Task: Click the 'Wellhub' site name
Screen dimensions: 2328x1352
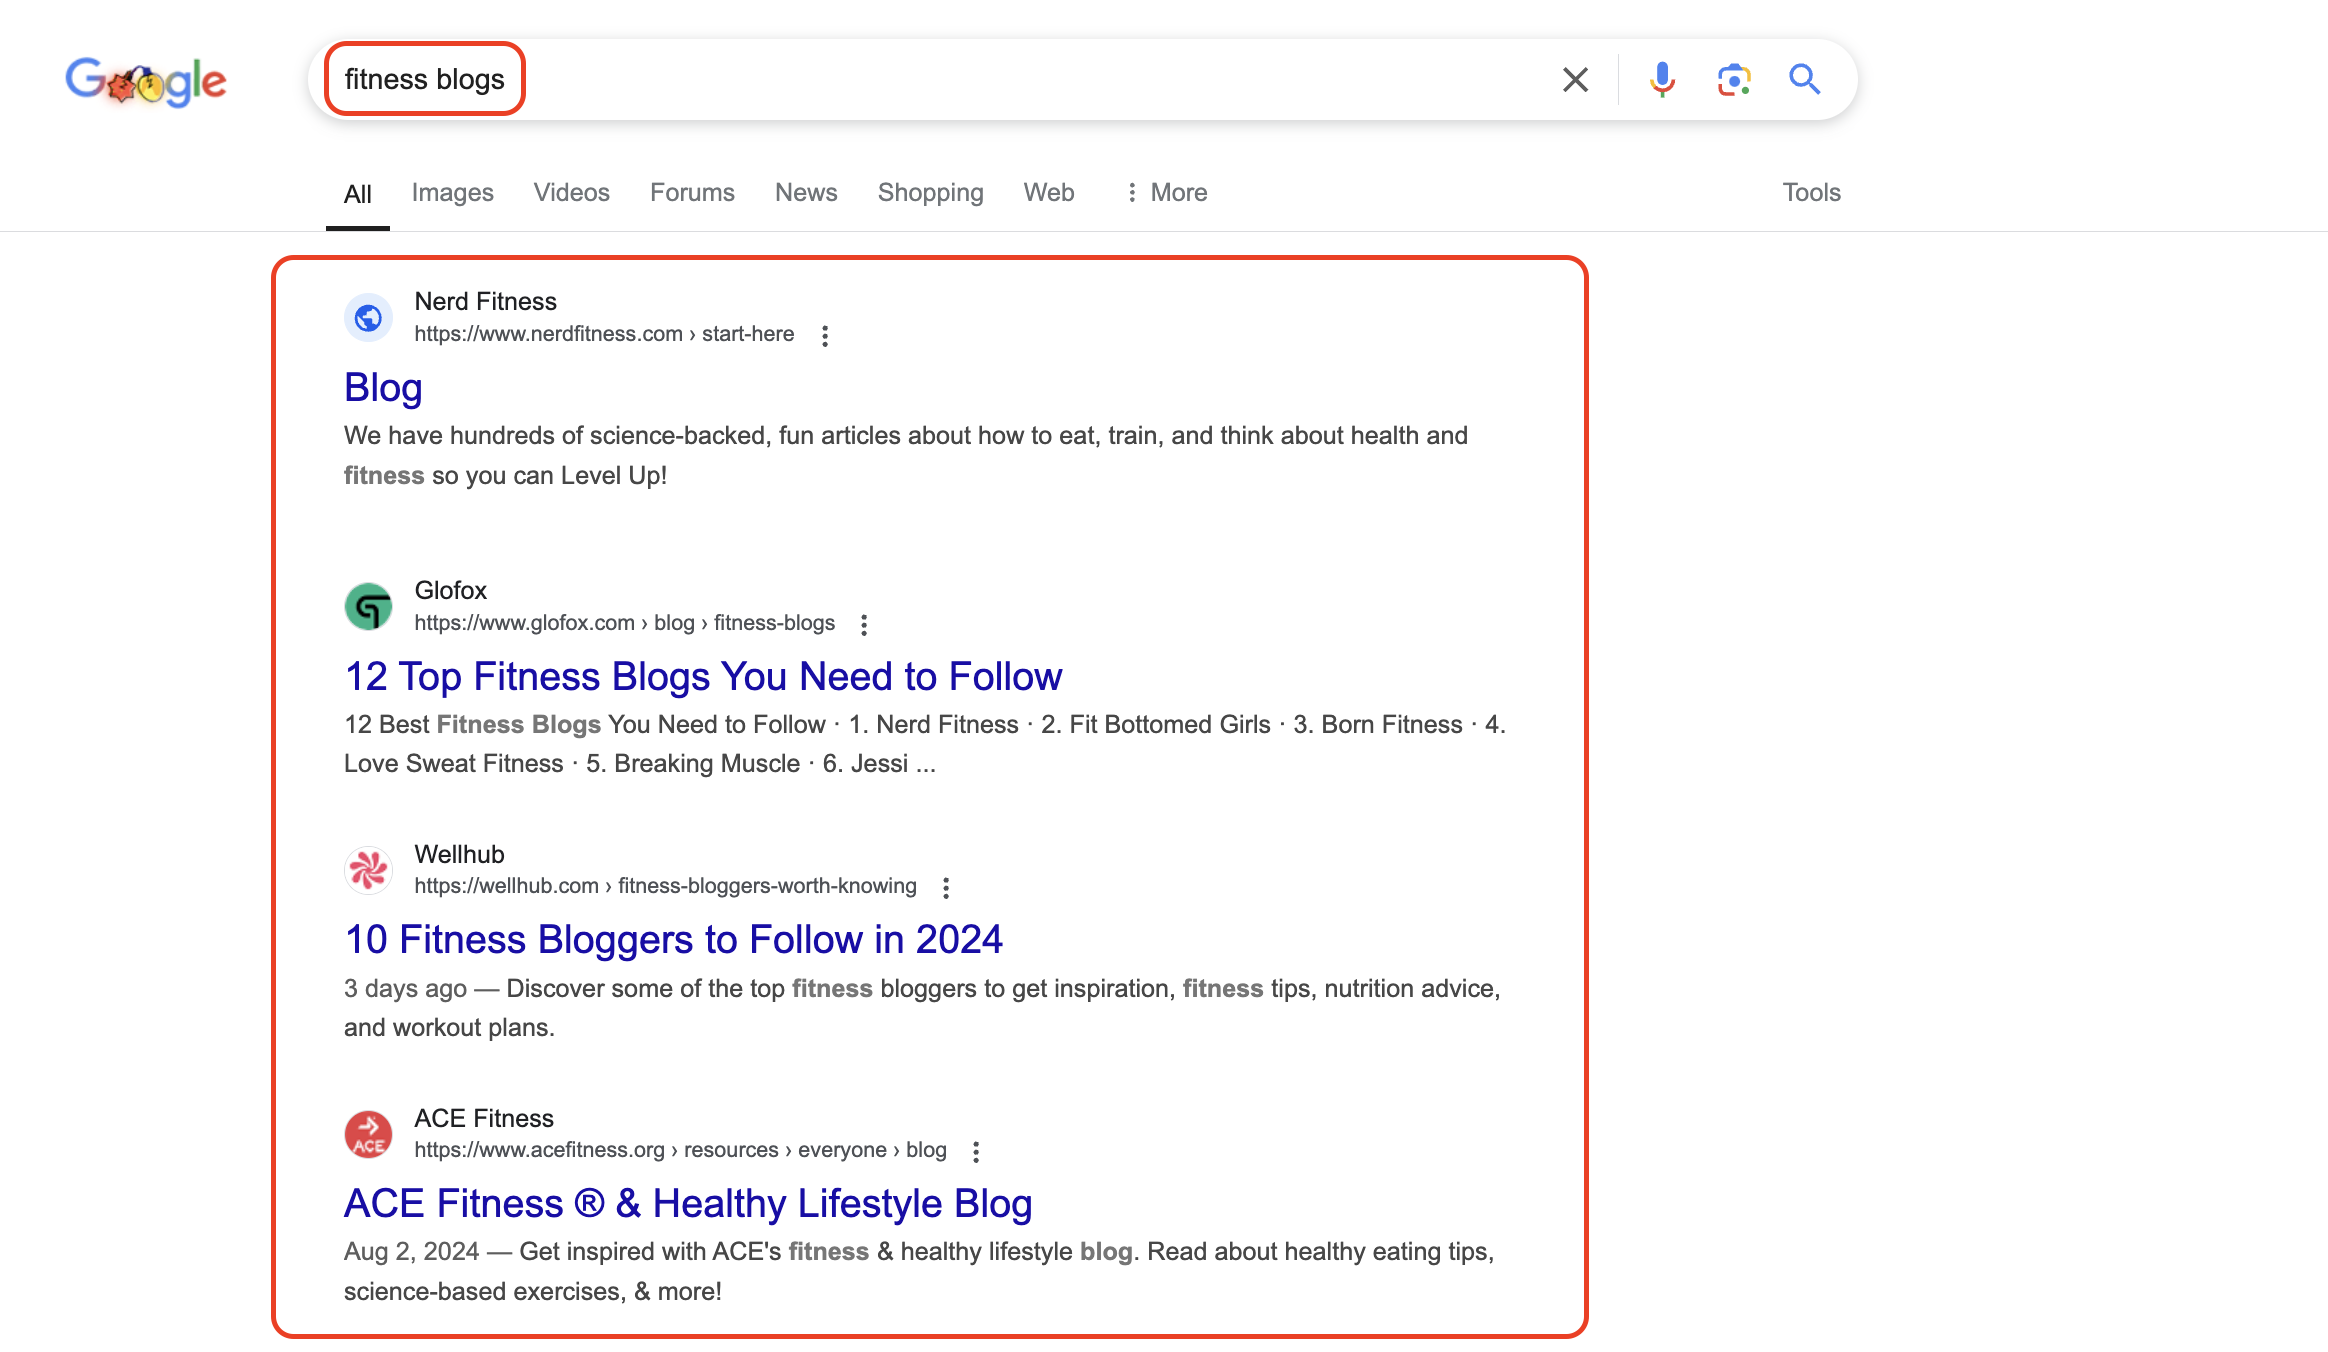Action: (x=459, y=854)
